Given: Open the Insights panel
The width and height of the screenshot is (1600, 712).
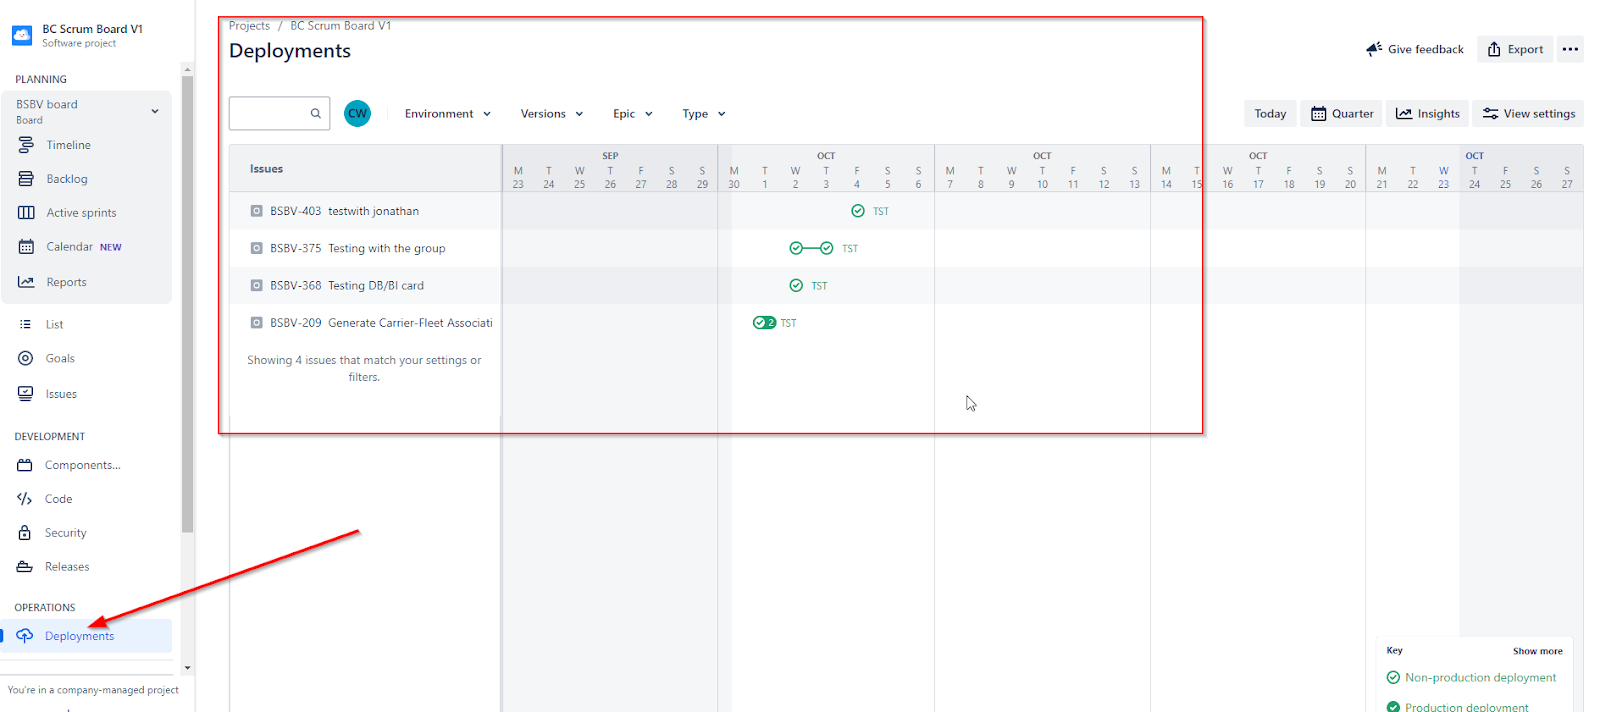Looking at the screenshot, I should pos(1427,114).
